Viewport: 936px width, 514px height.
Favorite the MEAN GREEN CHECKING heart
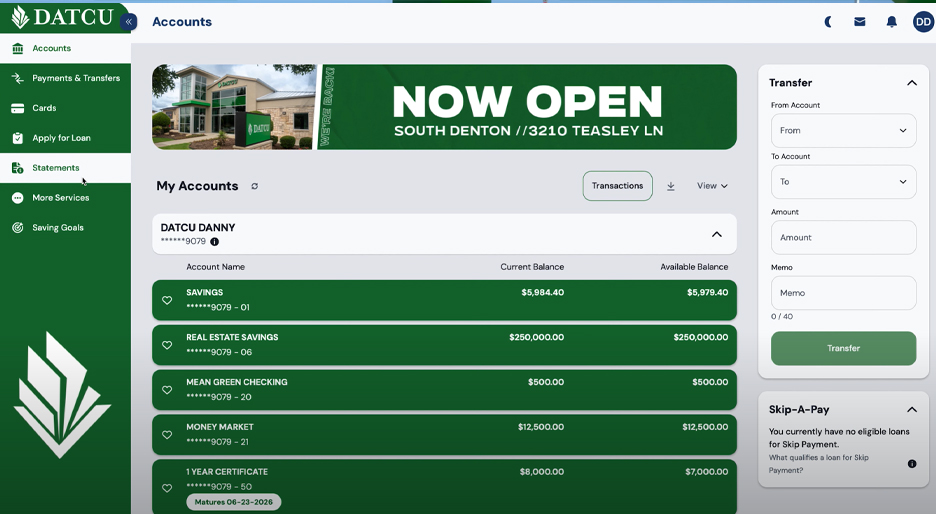(x=167, y=390)
